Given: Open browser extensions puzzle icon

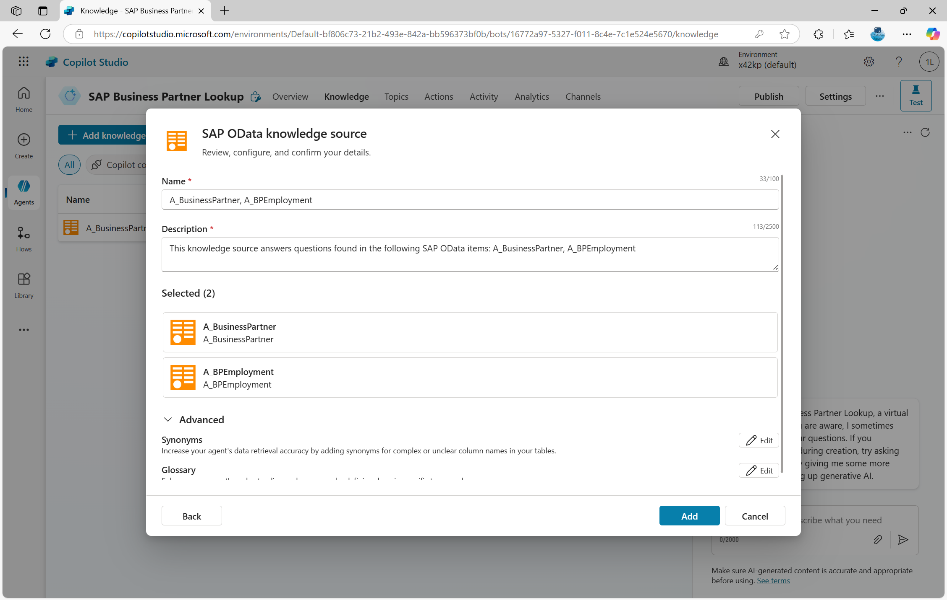Looking at the screenshot, I should 818,34.
